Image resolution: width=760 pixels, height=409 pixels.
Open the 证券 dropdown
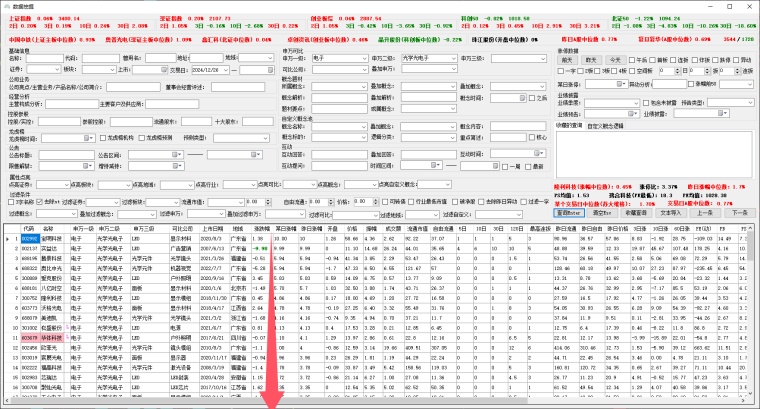coord(57,70)
